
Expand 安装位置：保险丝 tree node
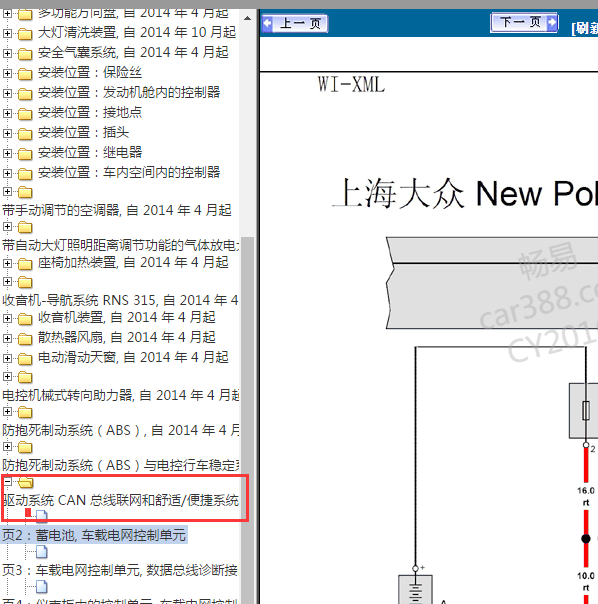tap(7, 73)
